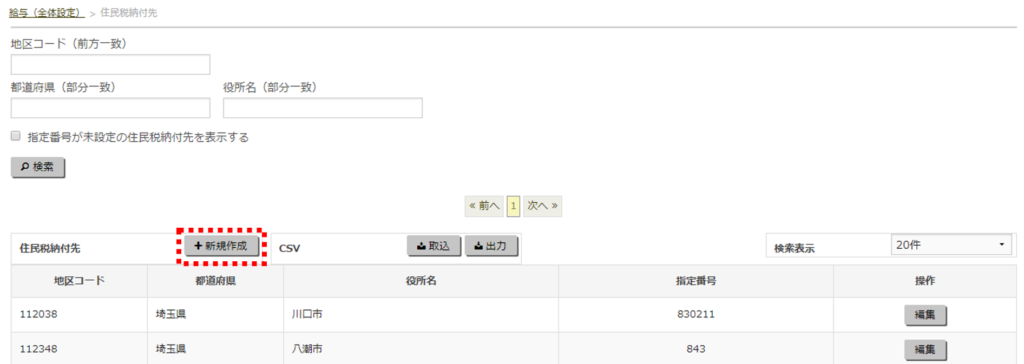This screenshot has height=364, width=1024.
Task: Click the 都道府県 column header
Action: point(216,281)
